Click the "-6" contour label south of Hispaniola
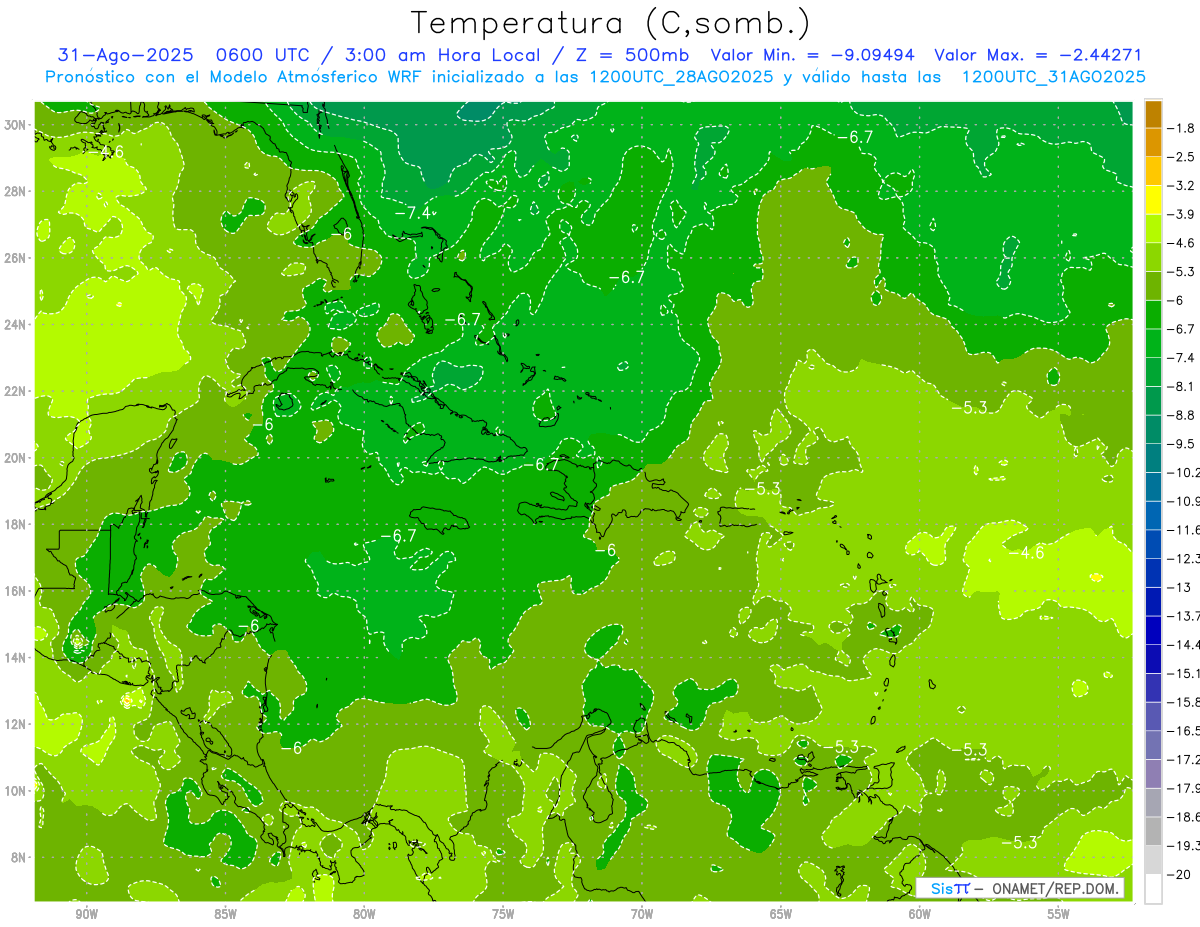This screenshot has height=927, width=1200. pyautogui.click(x=605, y=549)
